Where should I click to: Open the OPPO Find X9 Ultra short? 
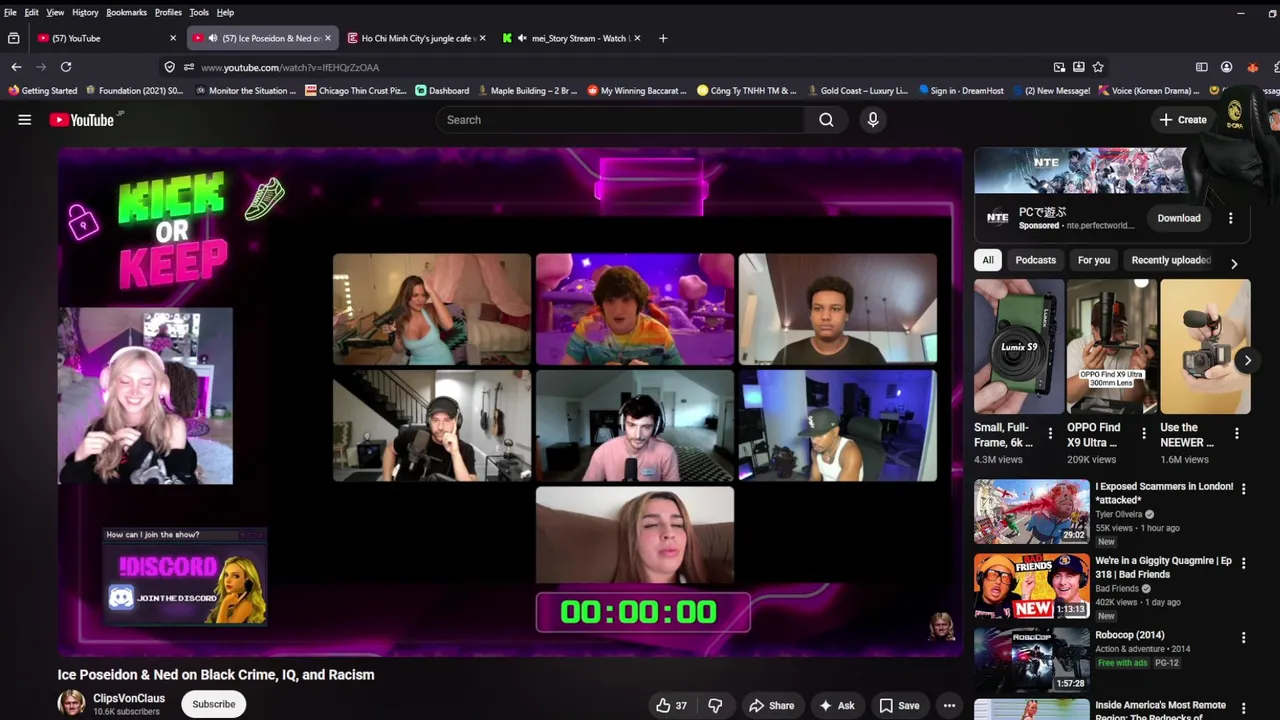pos(1112,346)
